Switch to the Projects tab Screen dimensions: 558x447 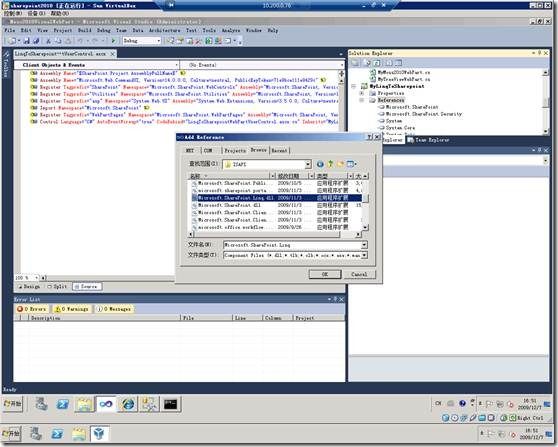235,151
